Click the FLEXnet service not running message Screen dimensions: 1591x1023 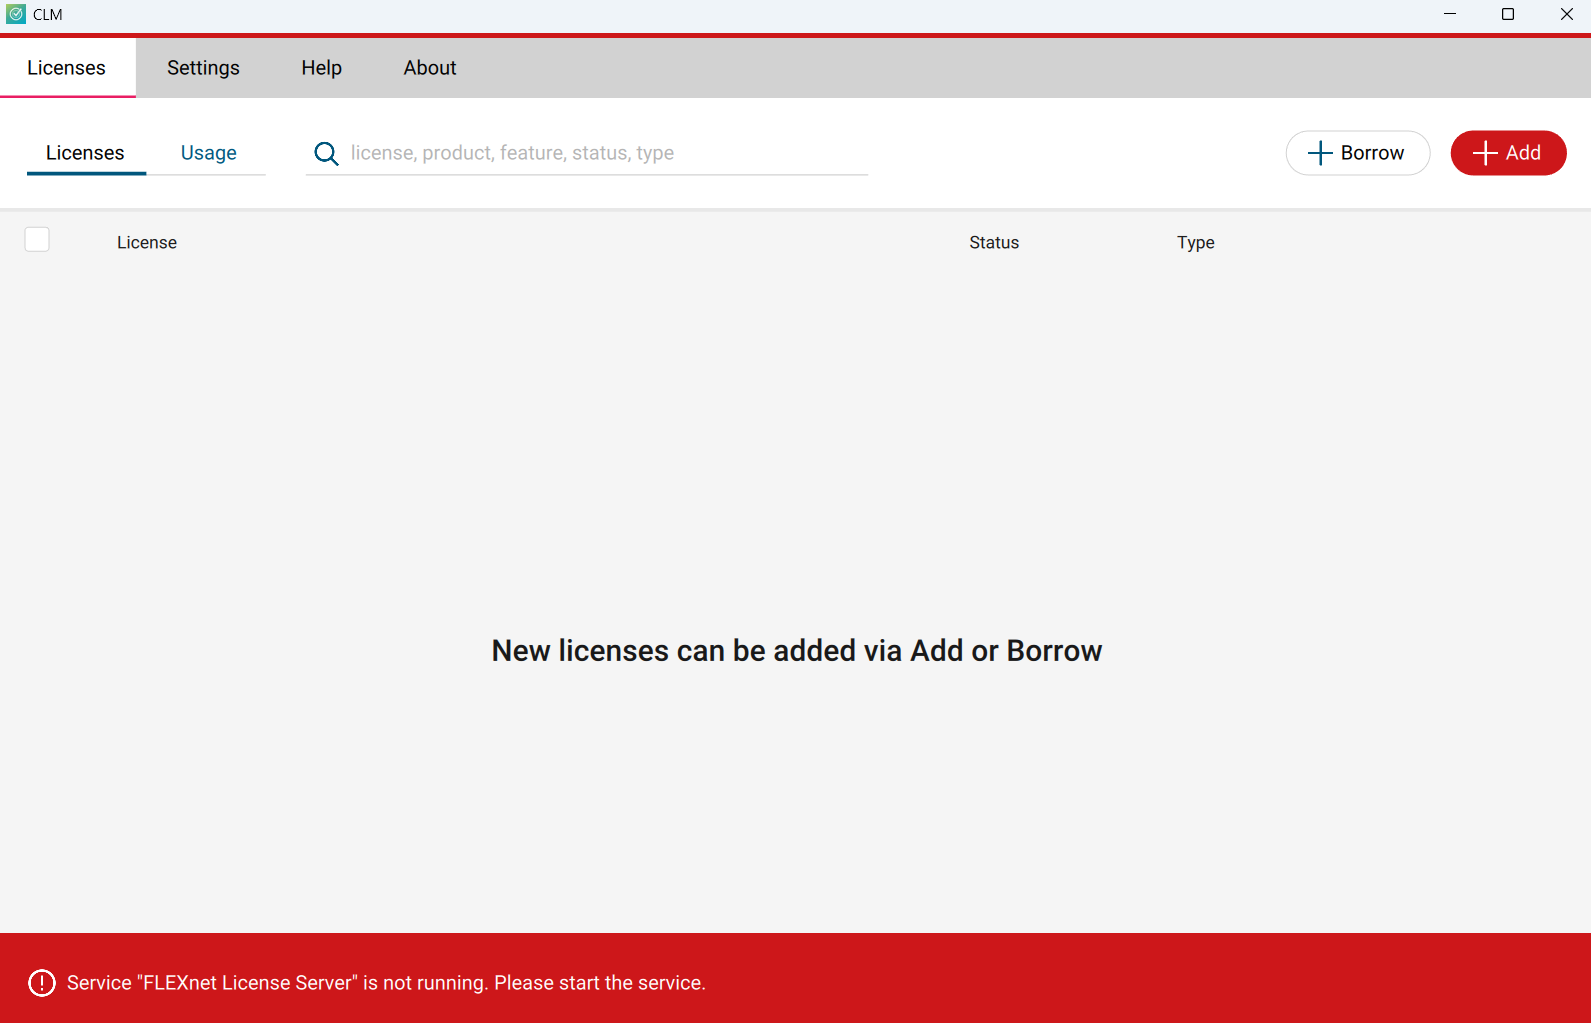386,983
